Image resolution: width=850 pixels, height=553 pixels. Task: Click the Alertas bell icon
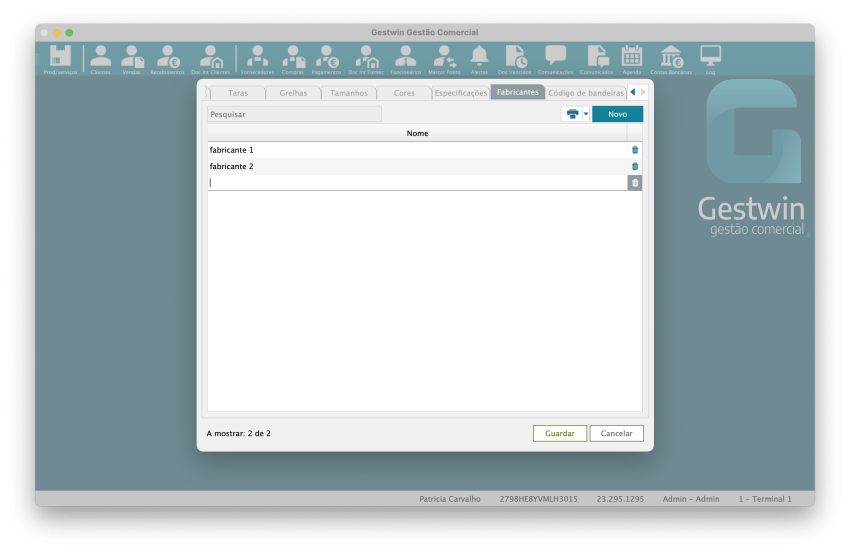pyautogui.click(x=479, y=58)
